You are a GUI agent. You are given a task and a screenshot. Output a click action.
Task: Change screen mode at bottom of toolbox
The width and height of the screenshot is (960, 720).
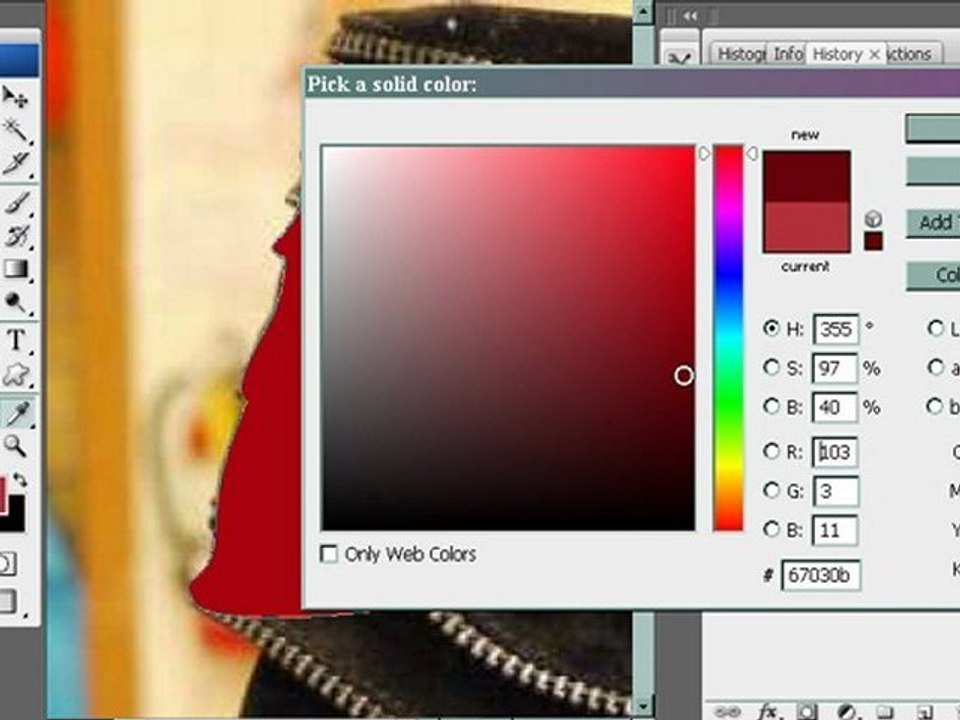7,601
